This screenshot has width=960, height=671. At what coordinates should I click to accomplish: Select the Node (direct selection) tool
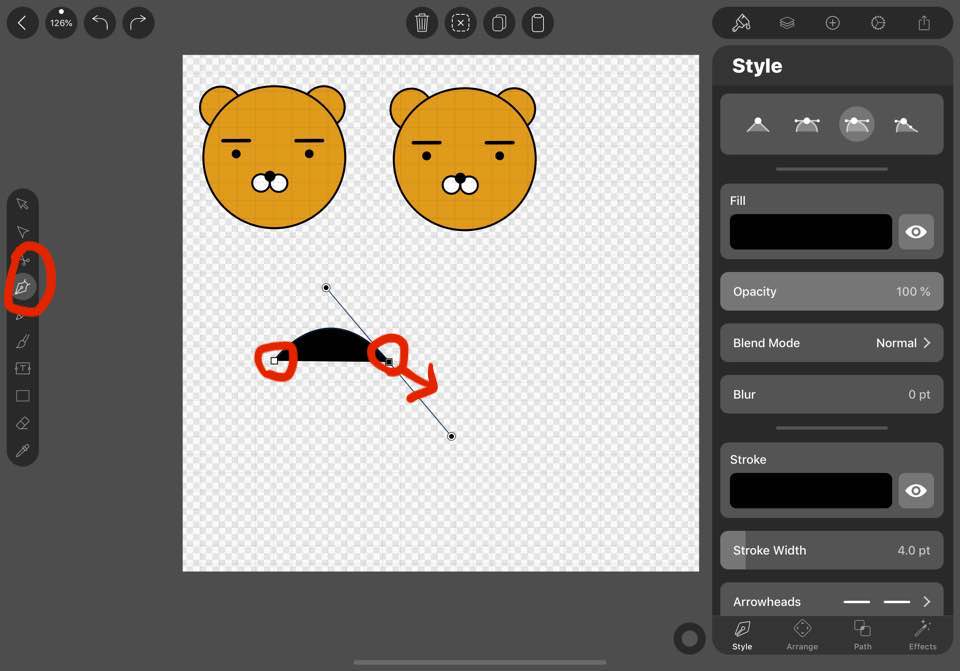(x=23, y=231)
